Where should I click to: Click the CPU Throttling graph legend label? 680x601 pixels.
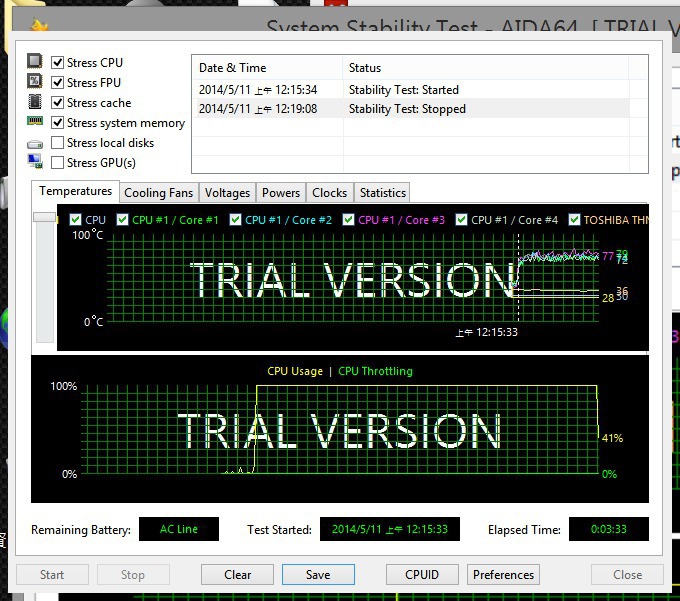[x=375, y=371]
